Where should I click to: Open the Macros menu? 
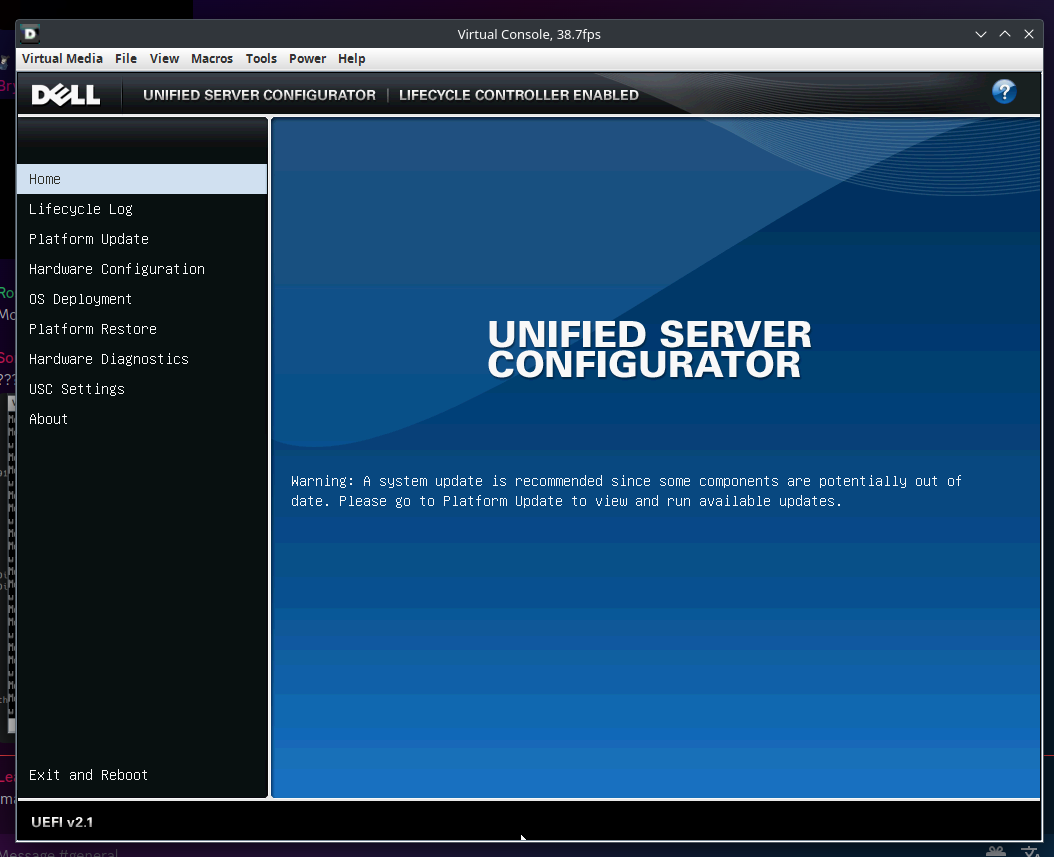pos(211,58)
